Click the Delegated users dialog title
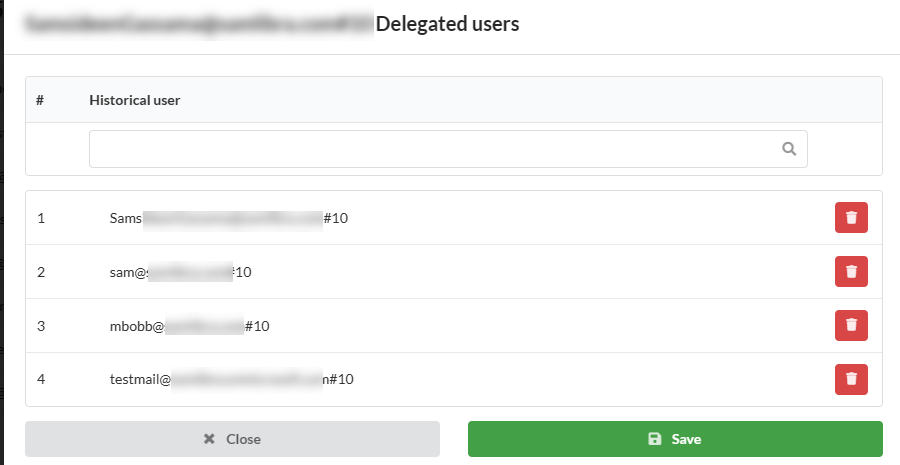This screenshot has height=465, width=900. 448,24
